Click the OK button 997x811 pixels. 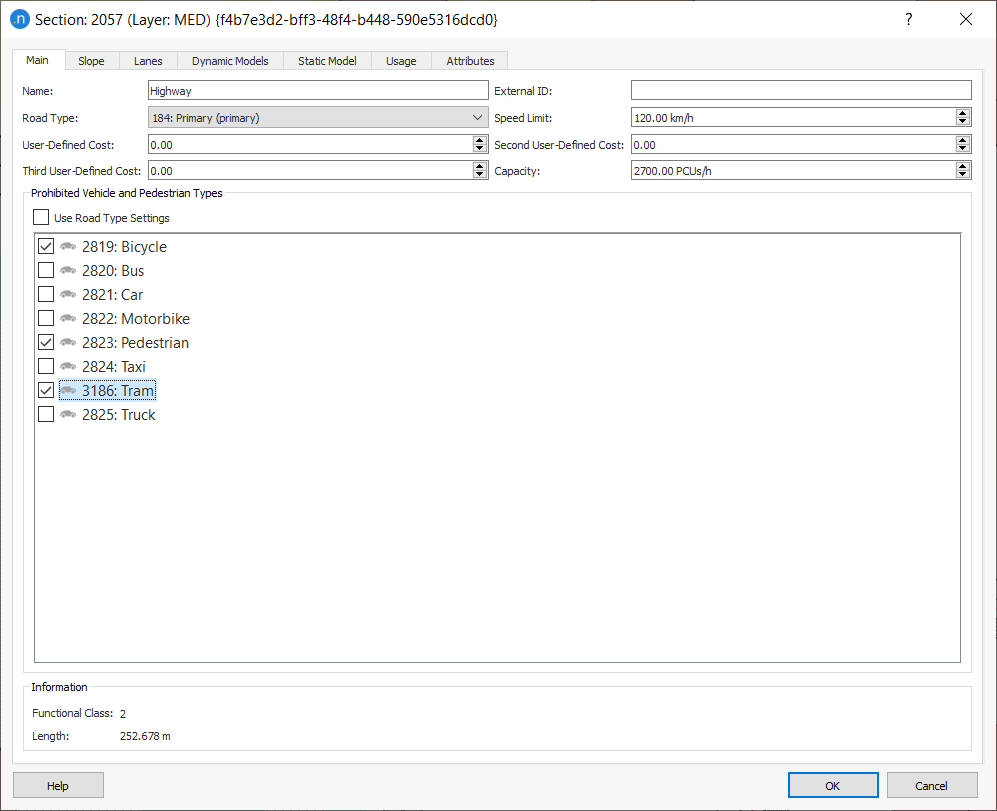click(x=833, y=785)
